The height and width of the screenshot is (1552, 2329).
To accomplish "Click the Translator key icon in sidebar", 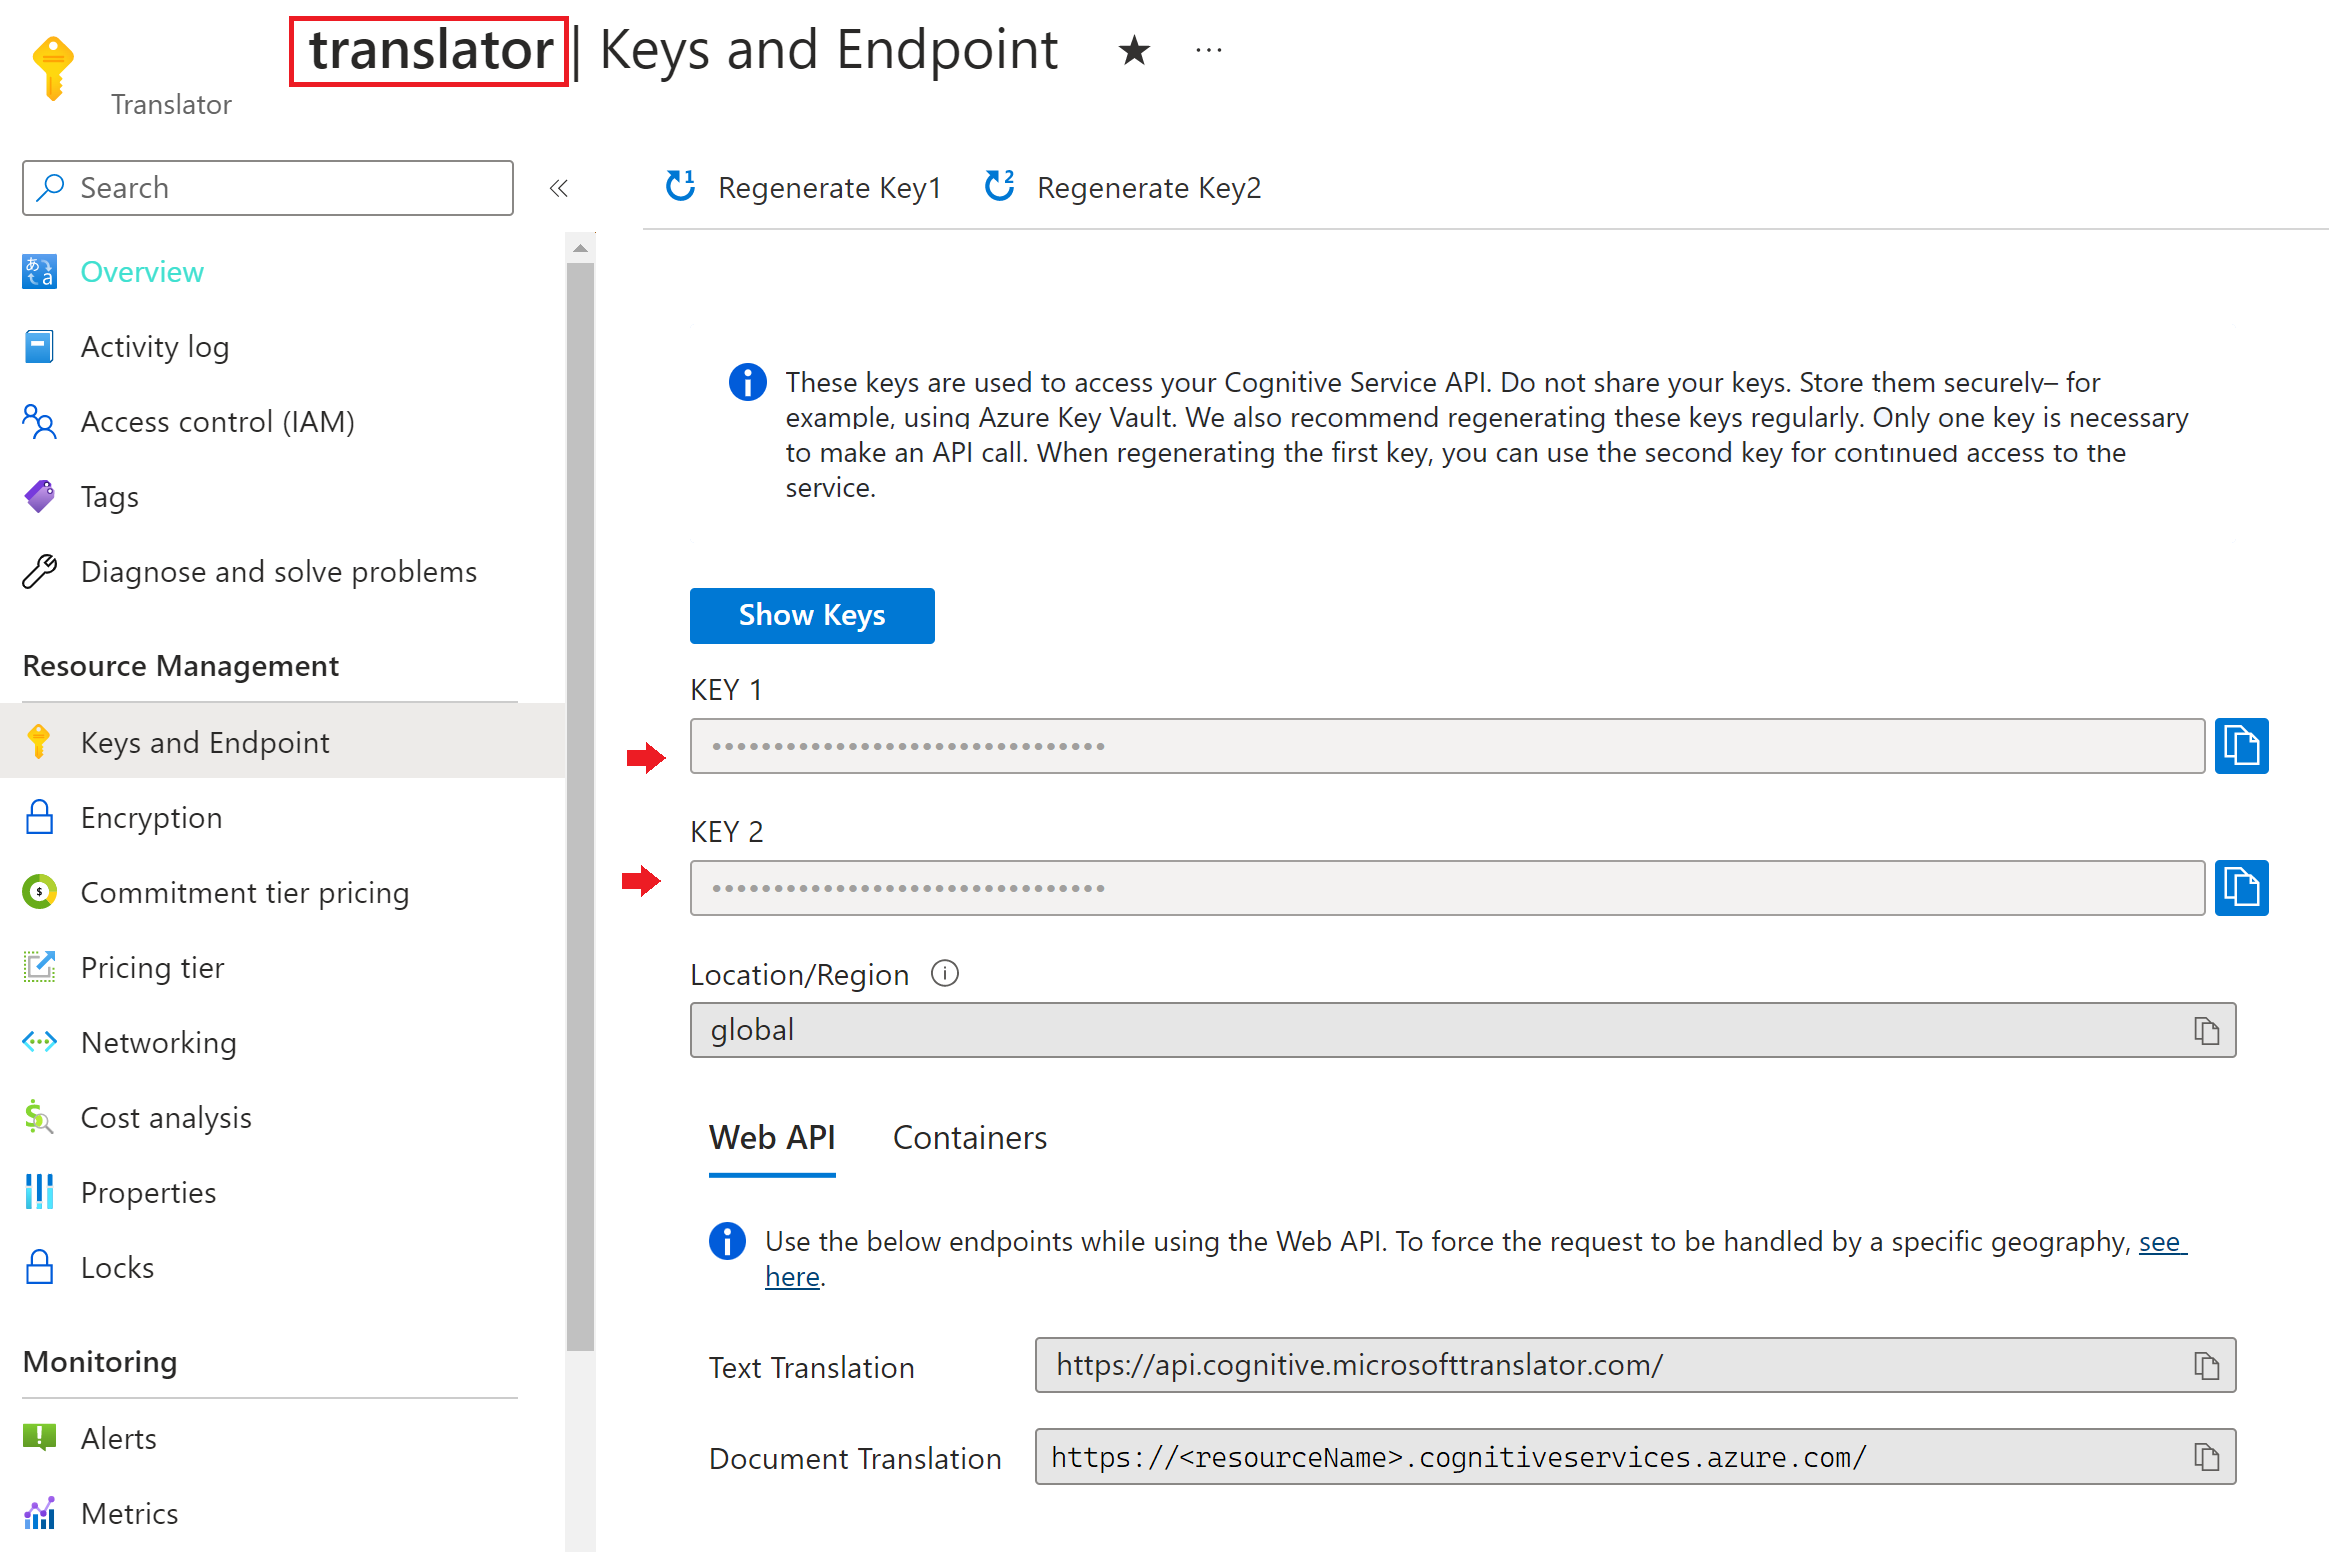I will 52,69.
